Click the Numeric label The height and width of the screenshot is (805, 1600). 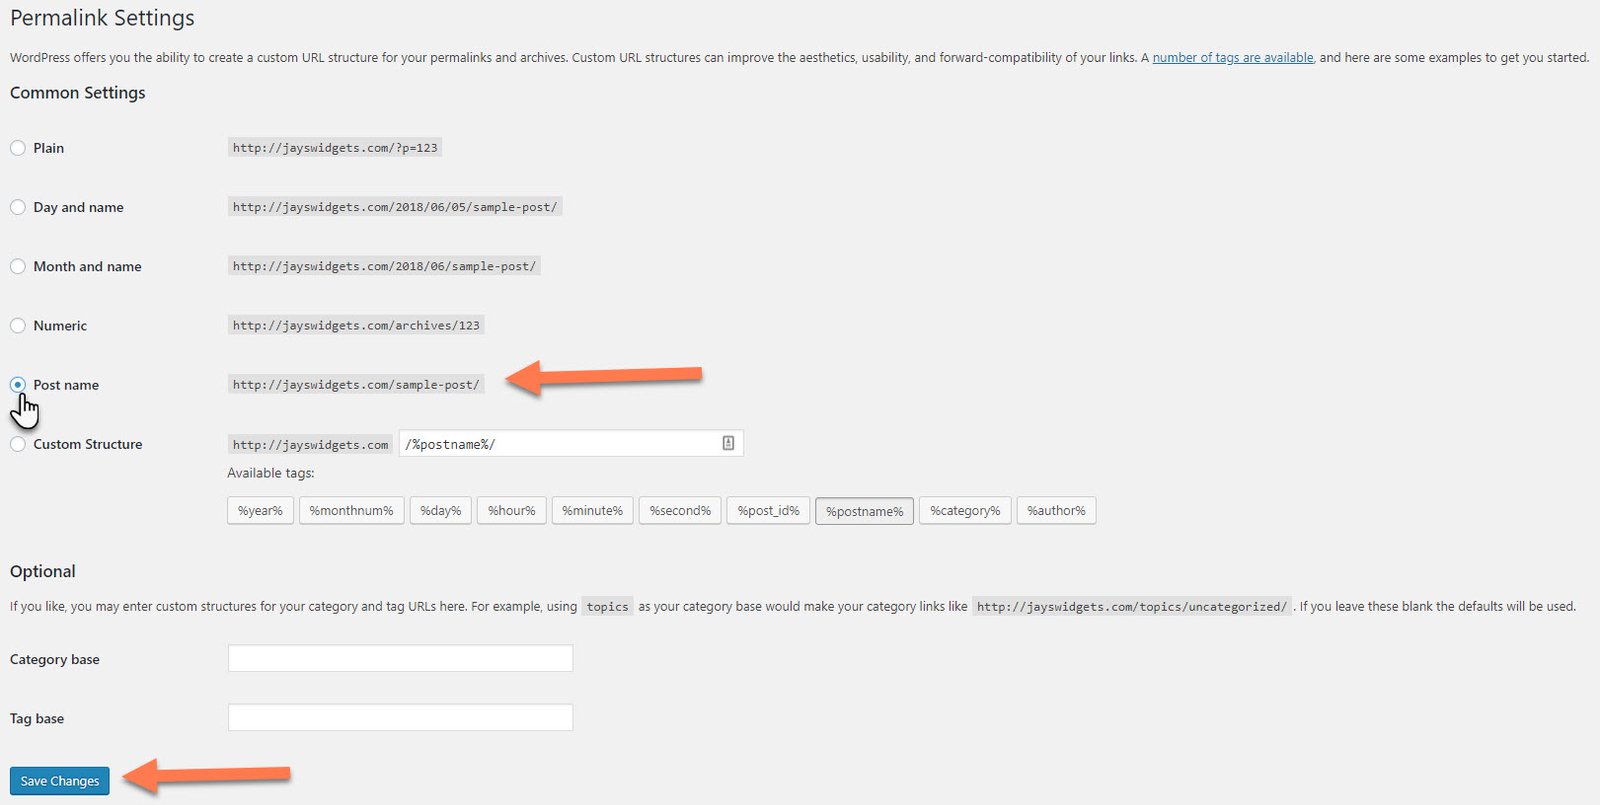click(60, 325)
